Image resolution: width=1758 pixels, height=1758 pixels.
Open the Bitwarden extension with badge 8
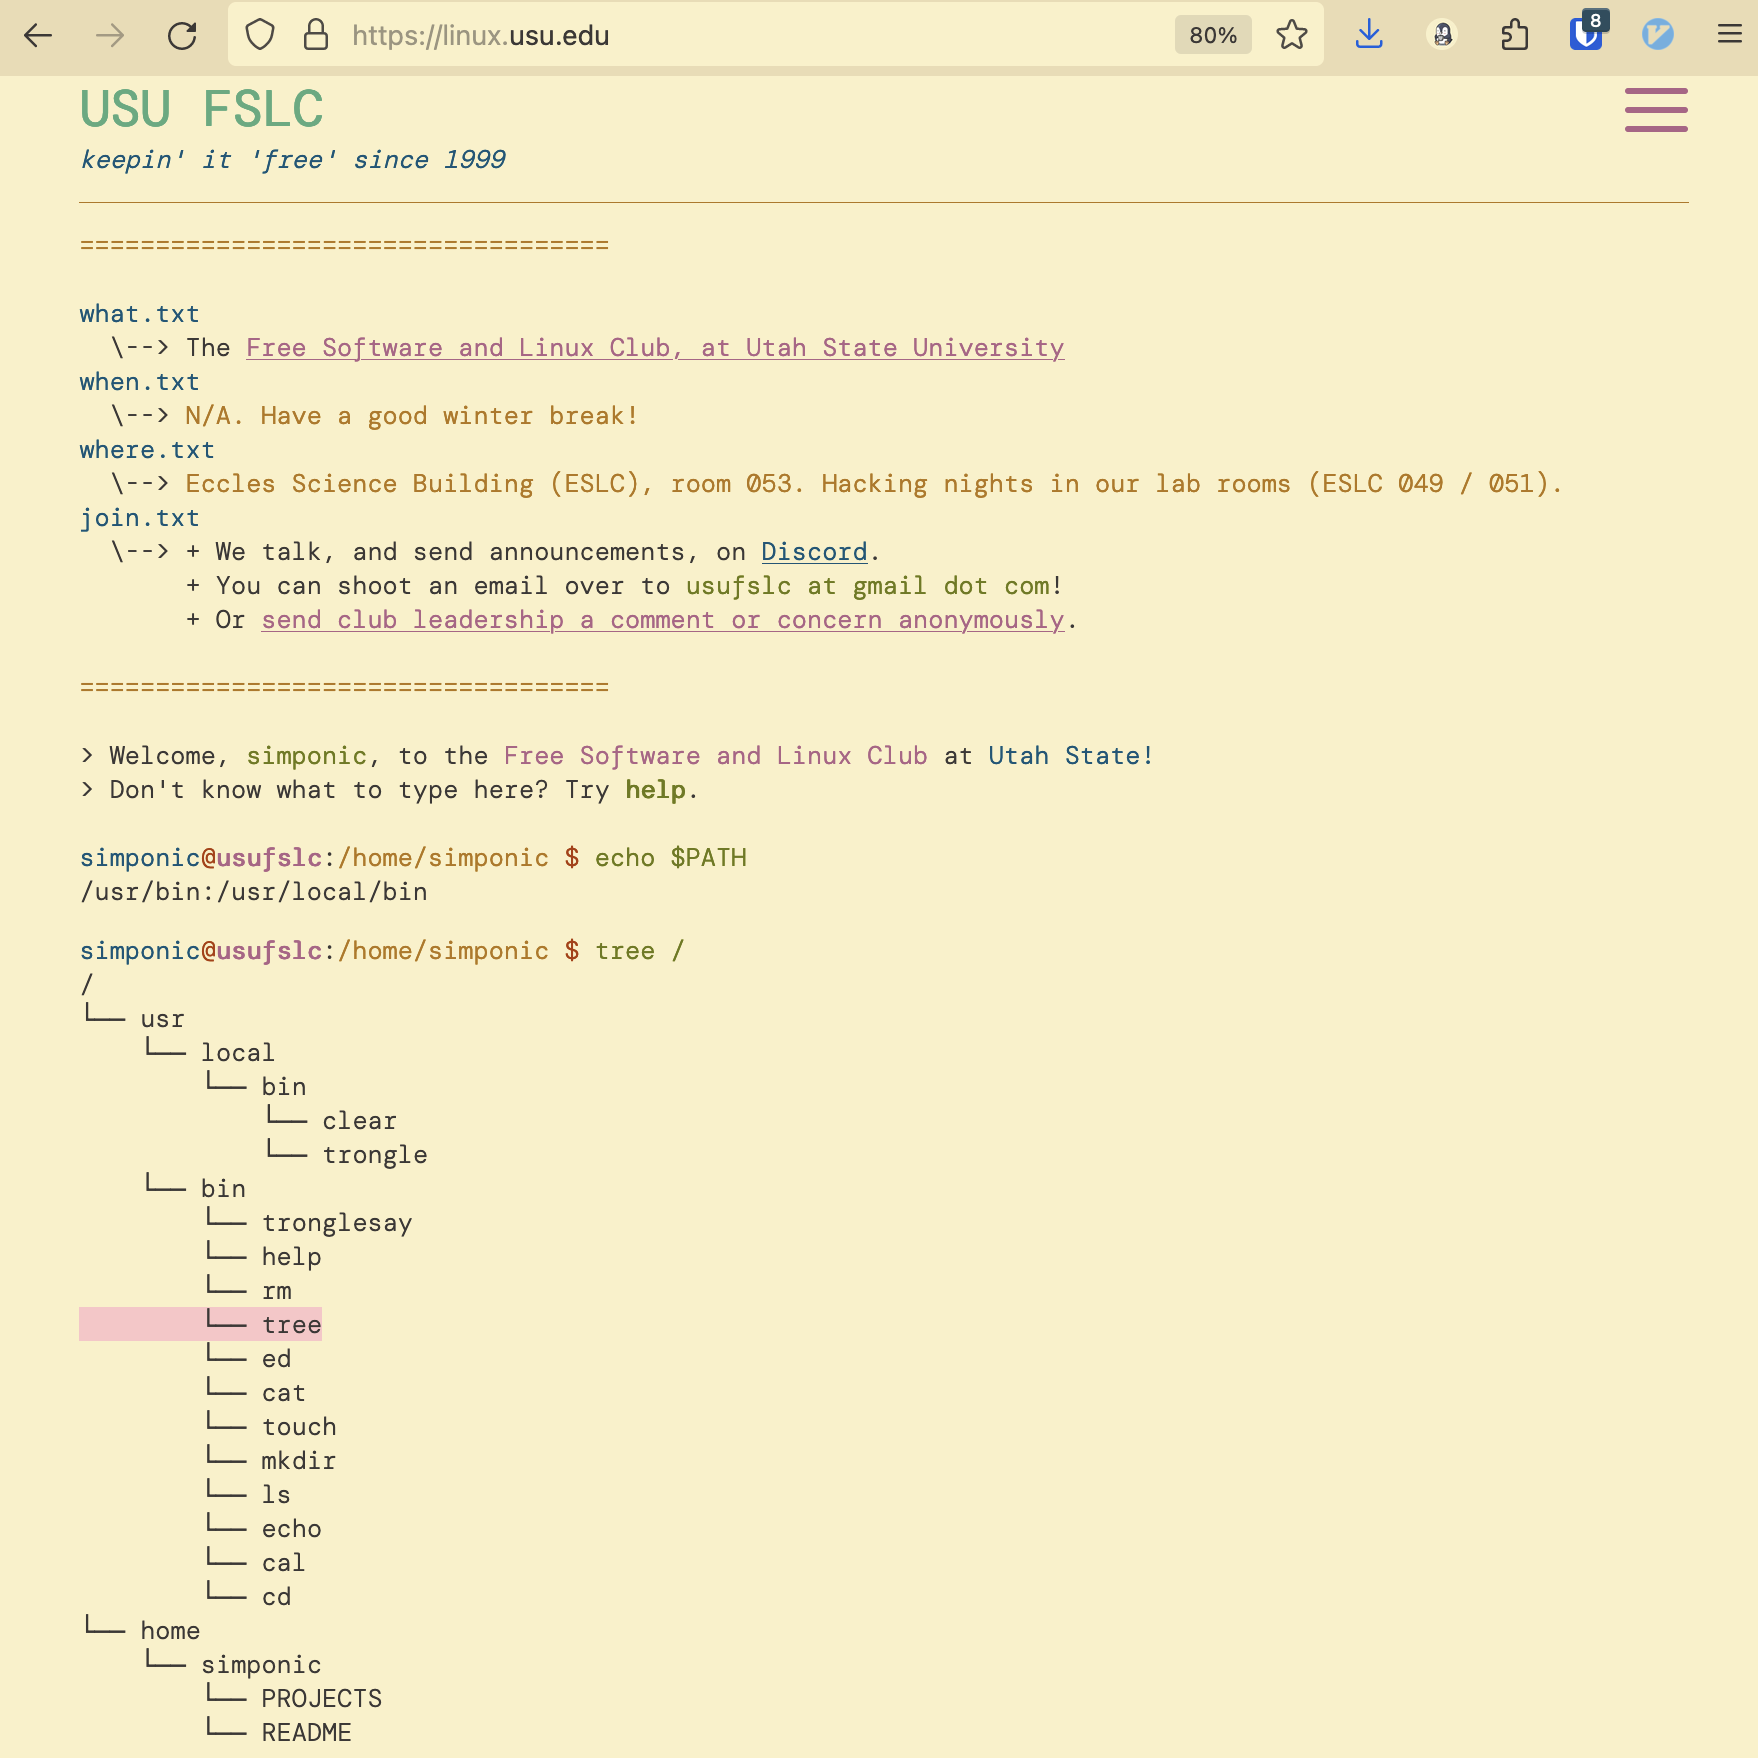(x=1587, y=33)
